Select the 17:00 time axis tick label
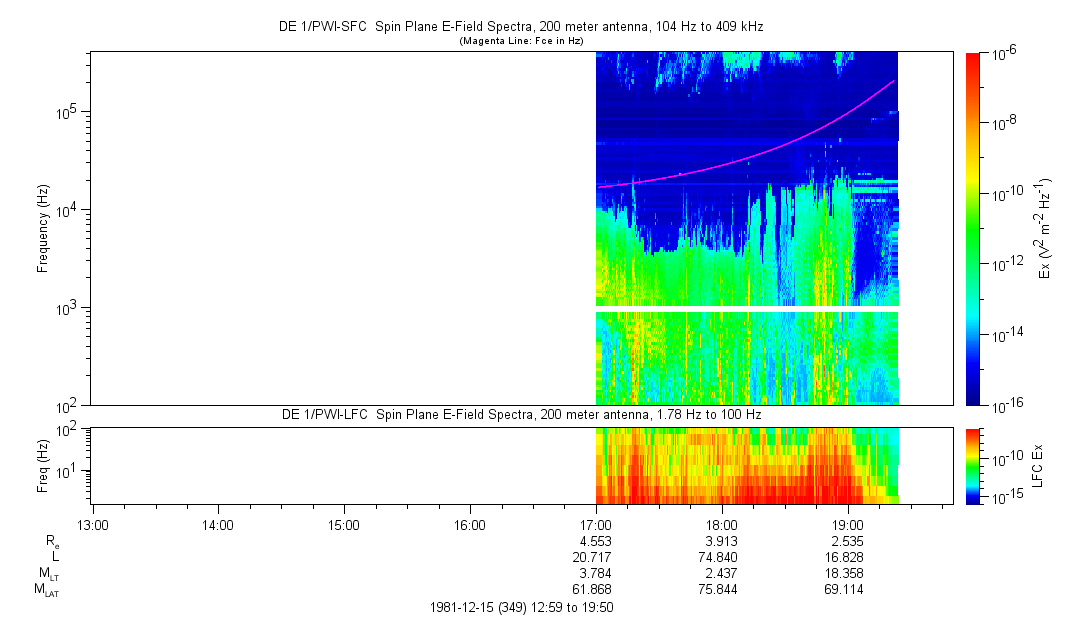 [x=596, y=523]
